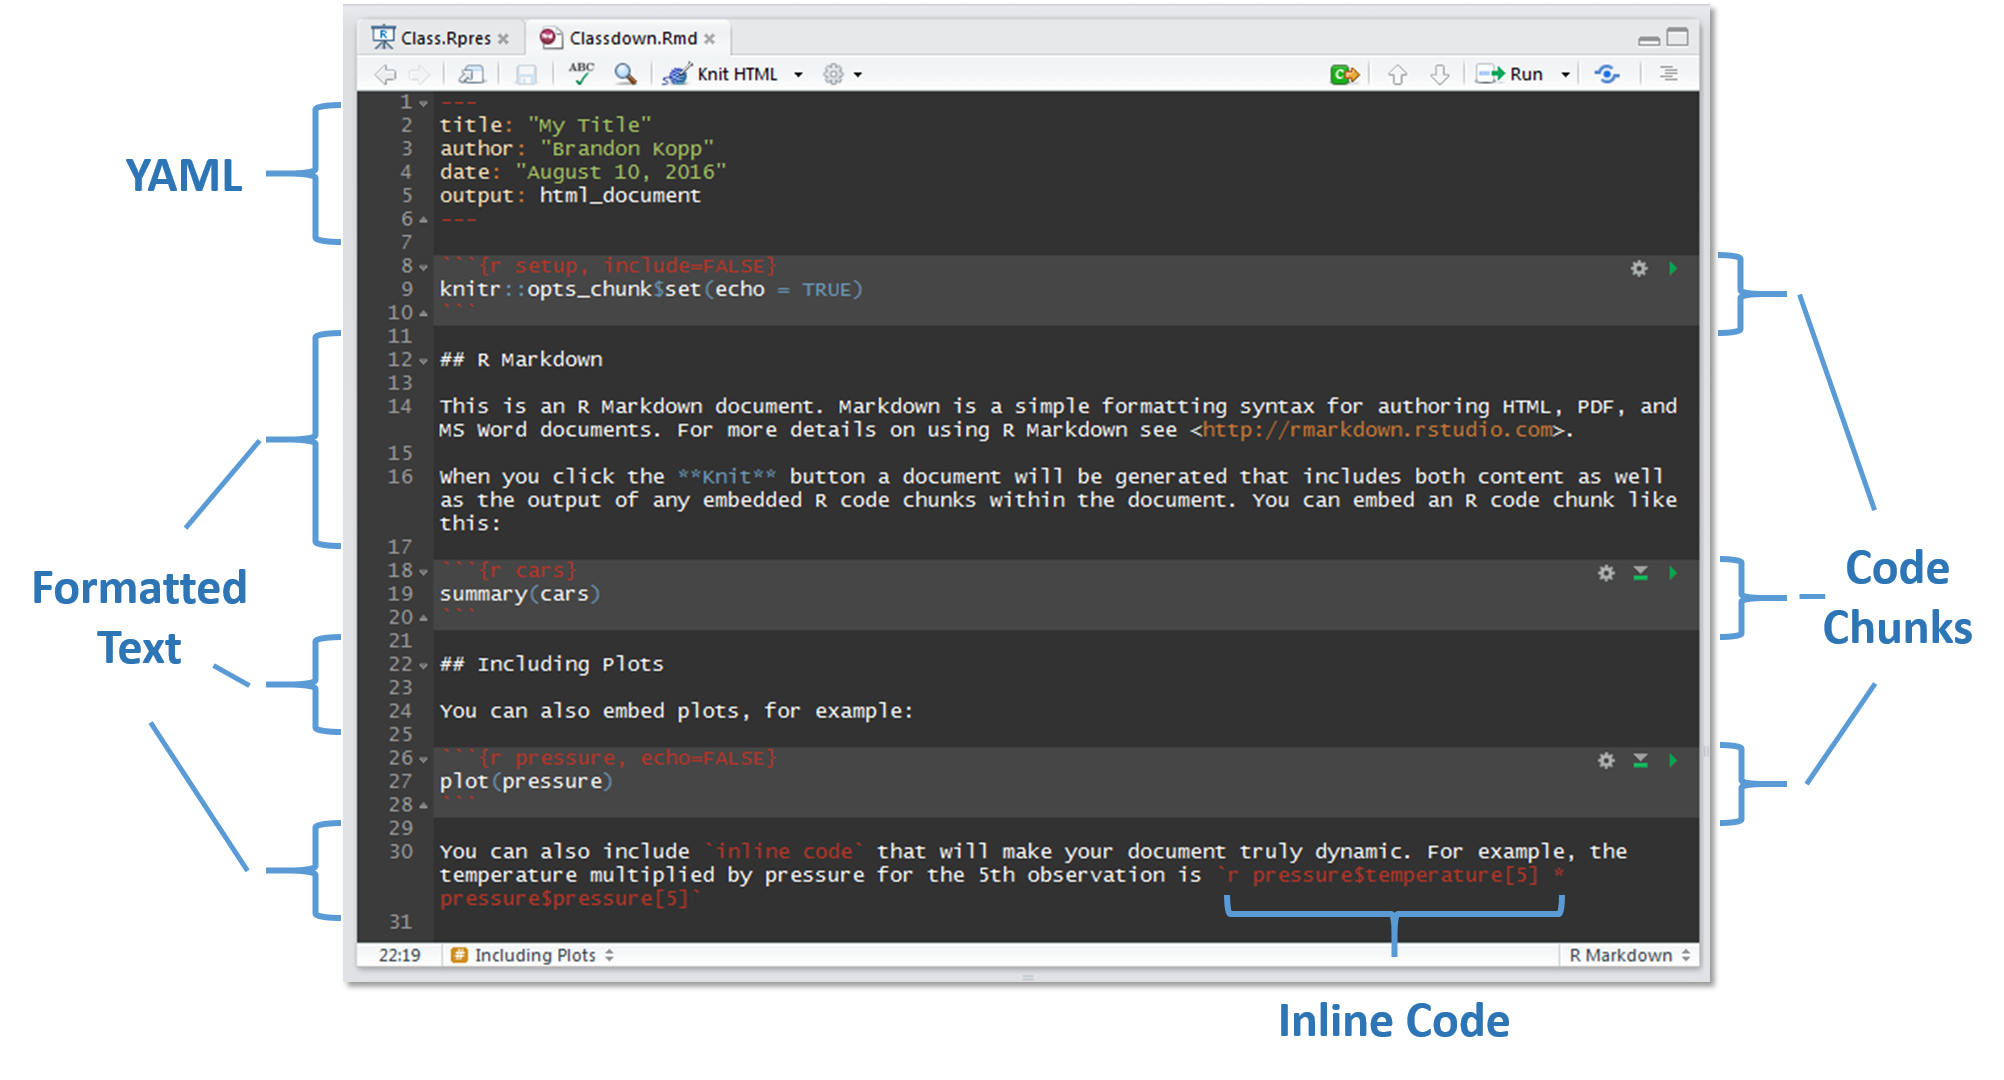This screenshot has height=1080, width=2004.
Task: Click the title: "My Title" line
Action: point(545,125)
